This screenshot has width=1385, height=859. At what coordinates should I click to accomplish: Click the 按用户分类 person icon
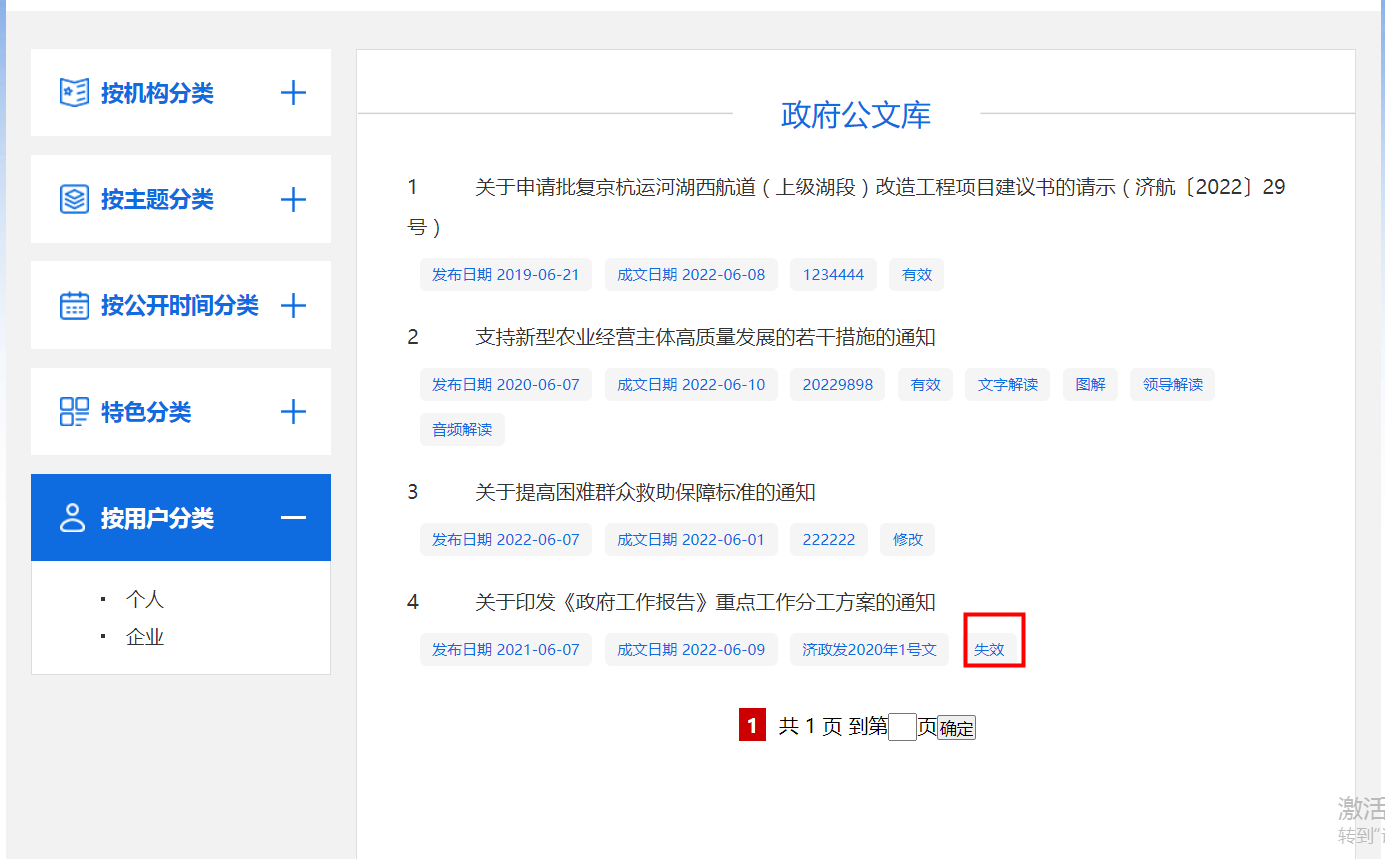pyautogui.click(x=73, y=518)
